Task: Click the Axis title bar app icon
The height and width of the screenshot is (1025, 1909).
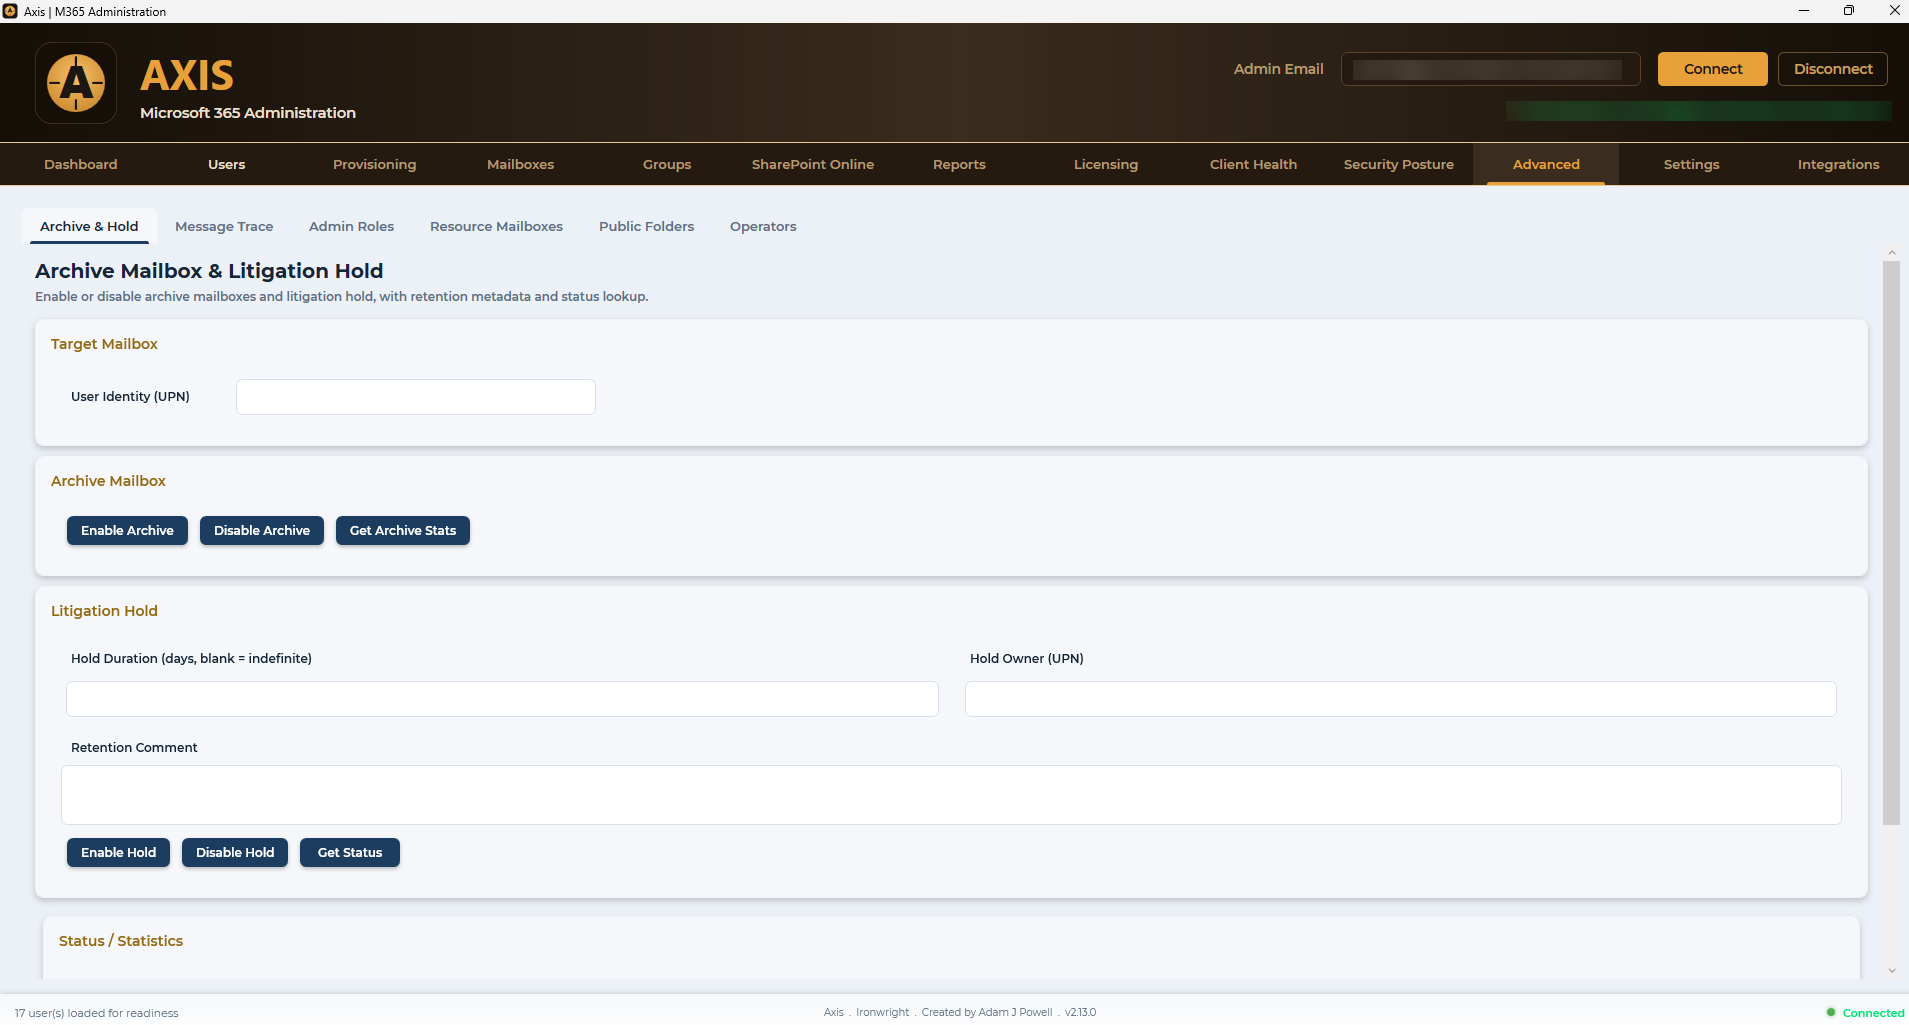Action: tap(10, 11)
